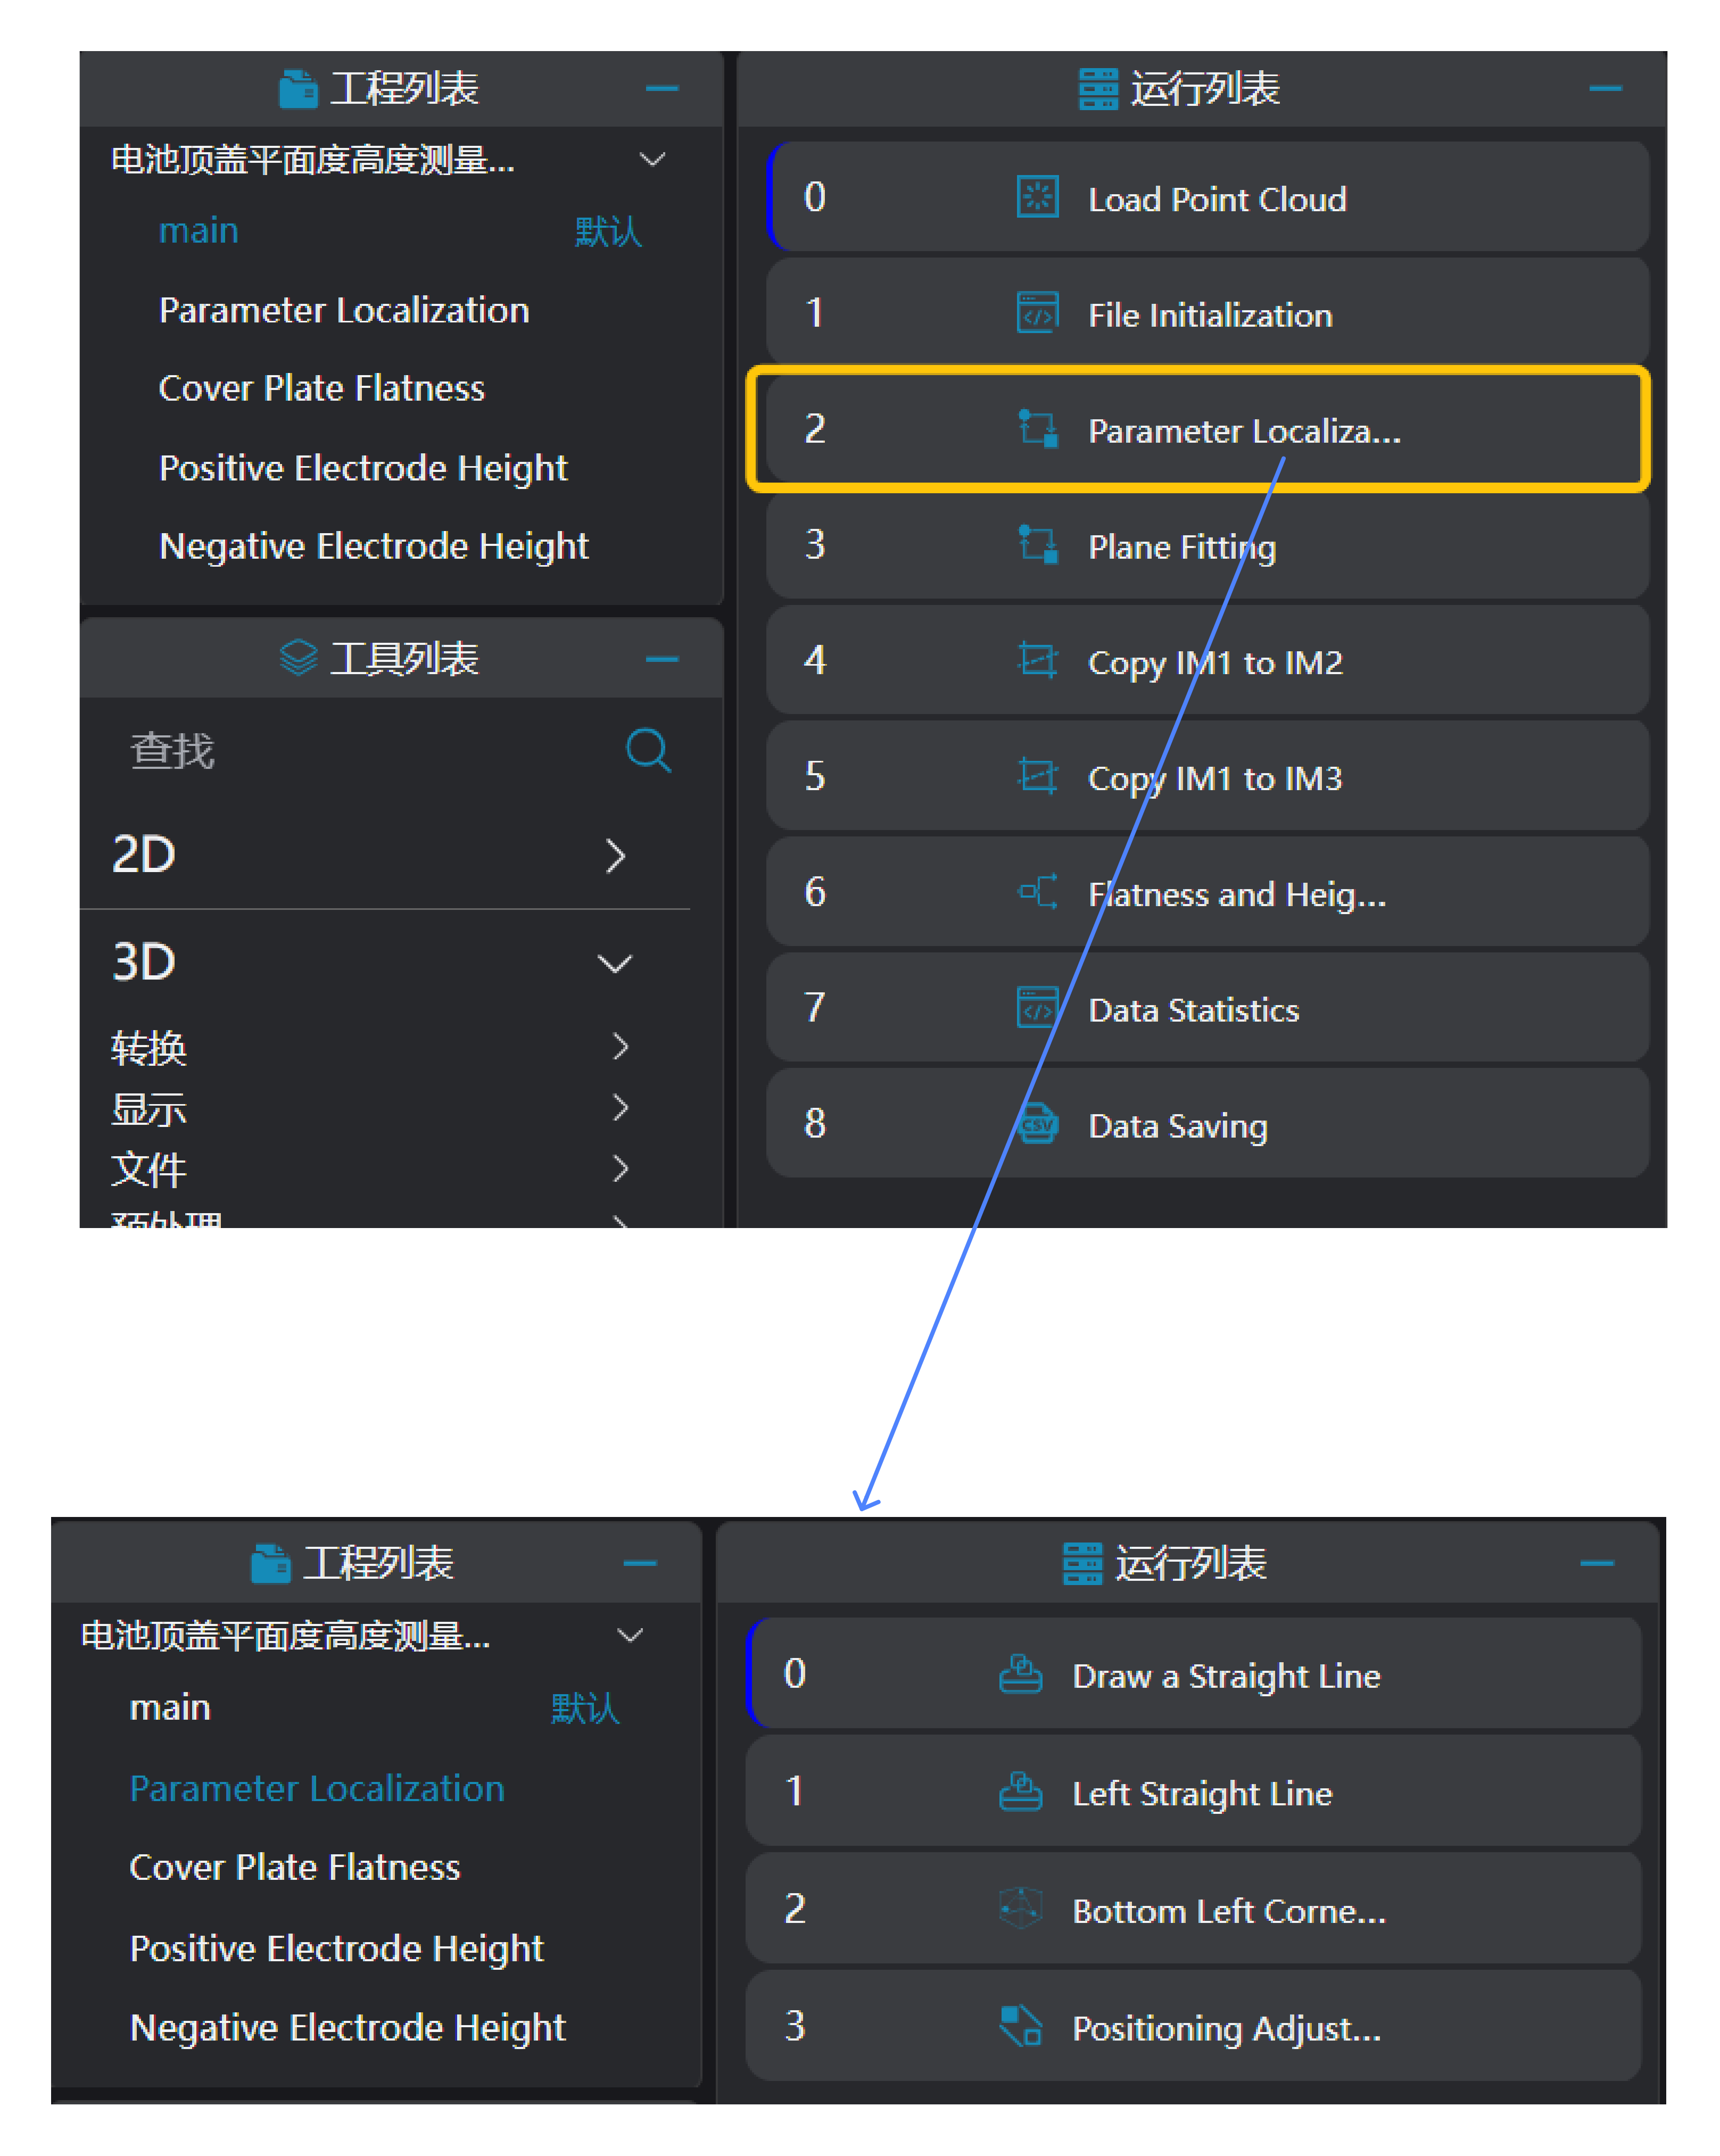The width and height of the screenshot is (1720, 2156).
Task: Expand the 转换 tool group
Action: click(x=620, y=1047)
